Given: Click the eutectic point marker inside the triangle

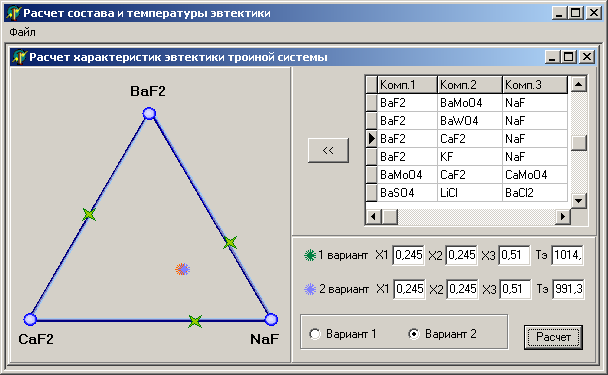Looking at the screenshot, I should [x=182, y=269].
